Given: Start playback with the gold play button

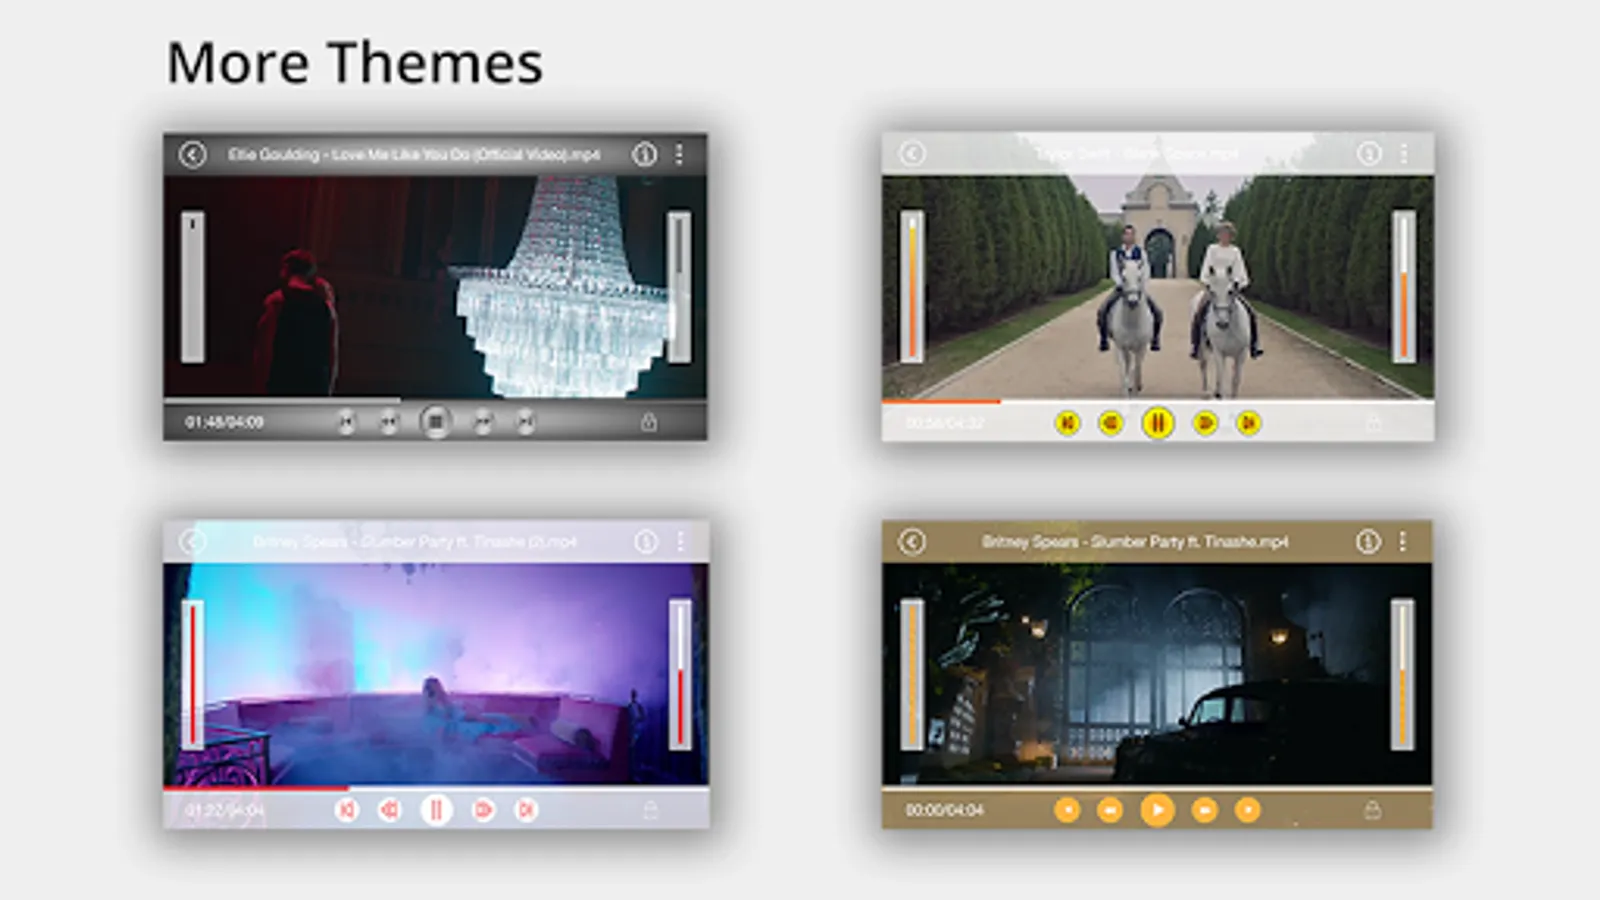Looking at the screenshot, I should coord(1157,809).
